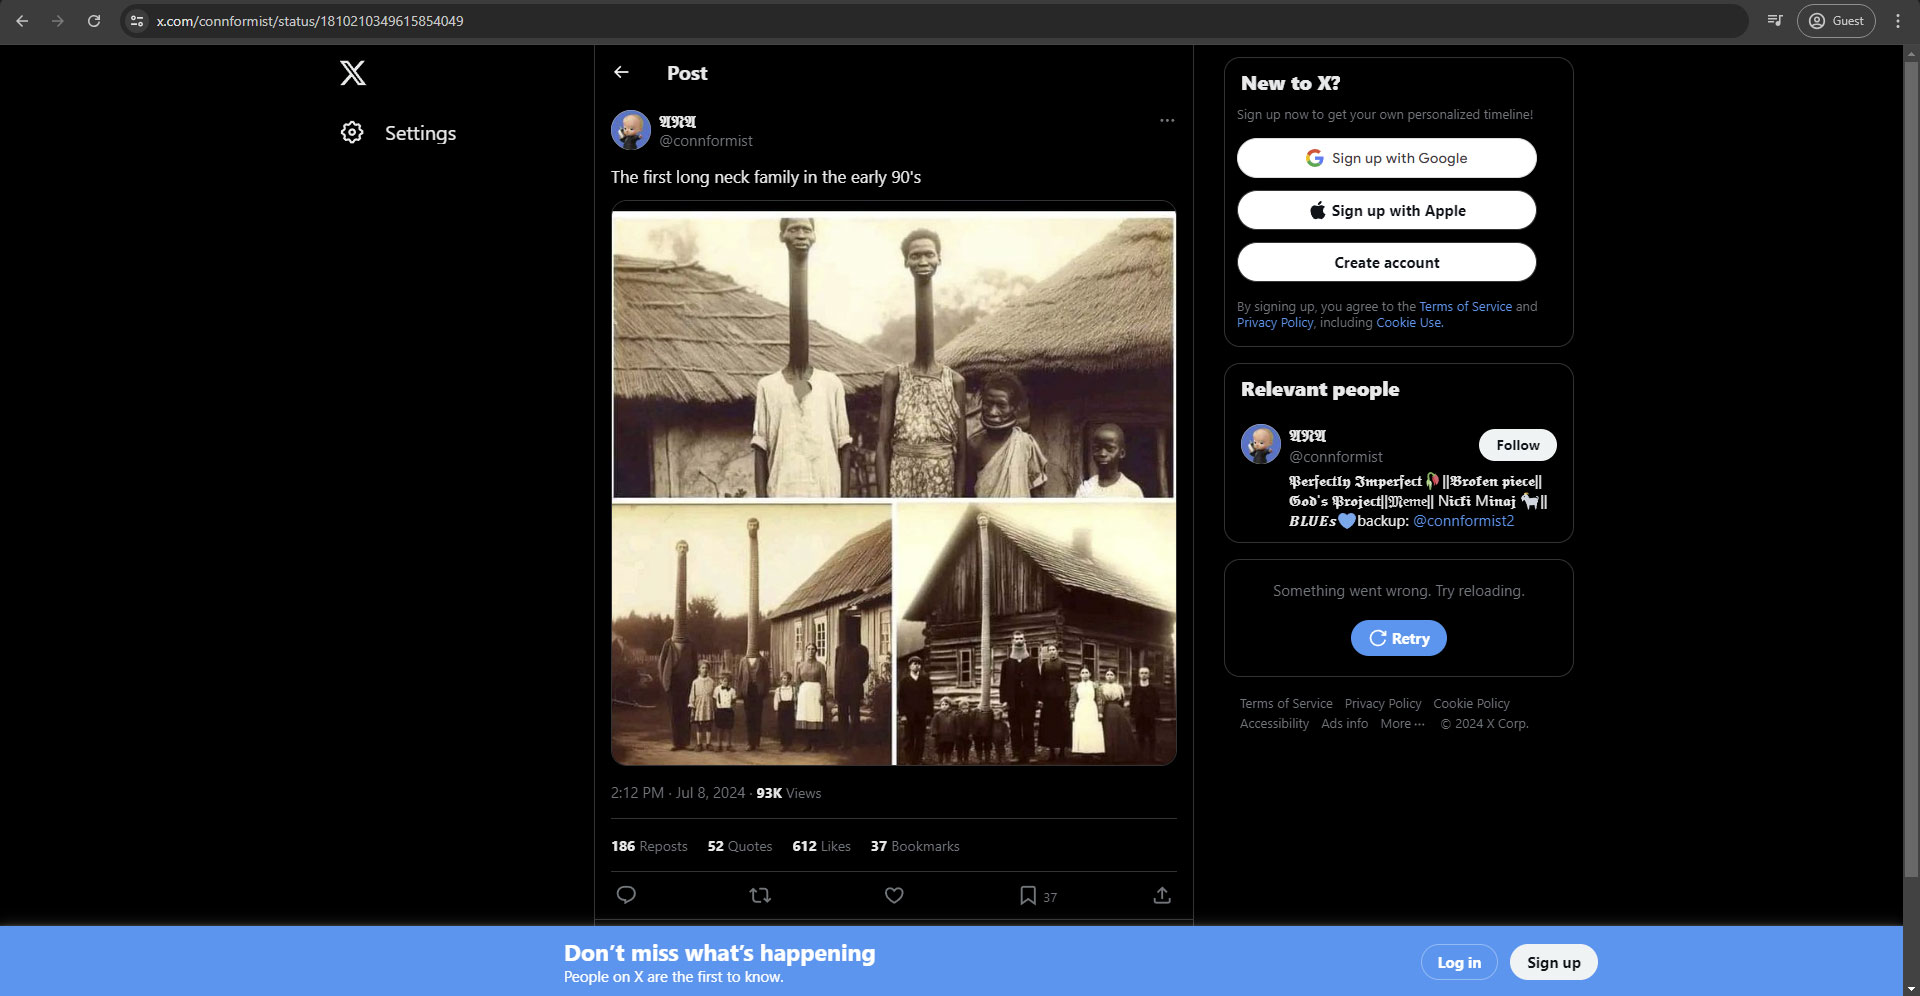Click Sign up with Apple

(x=1386, y=210)
